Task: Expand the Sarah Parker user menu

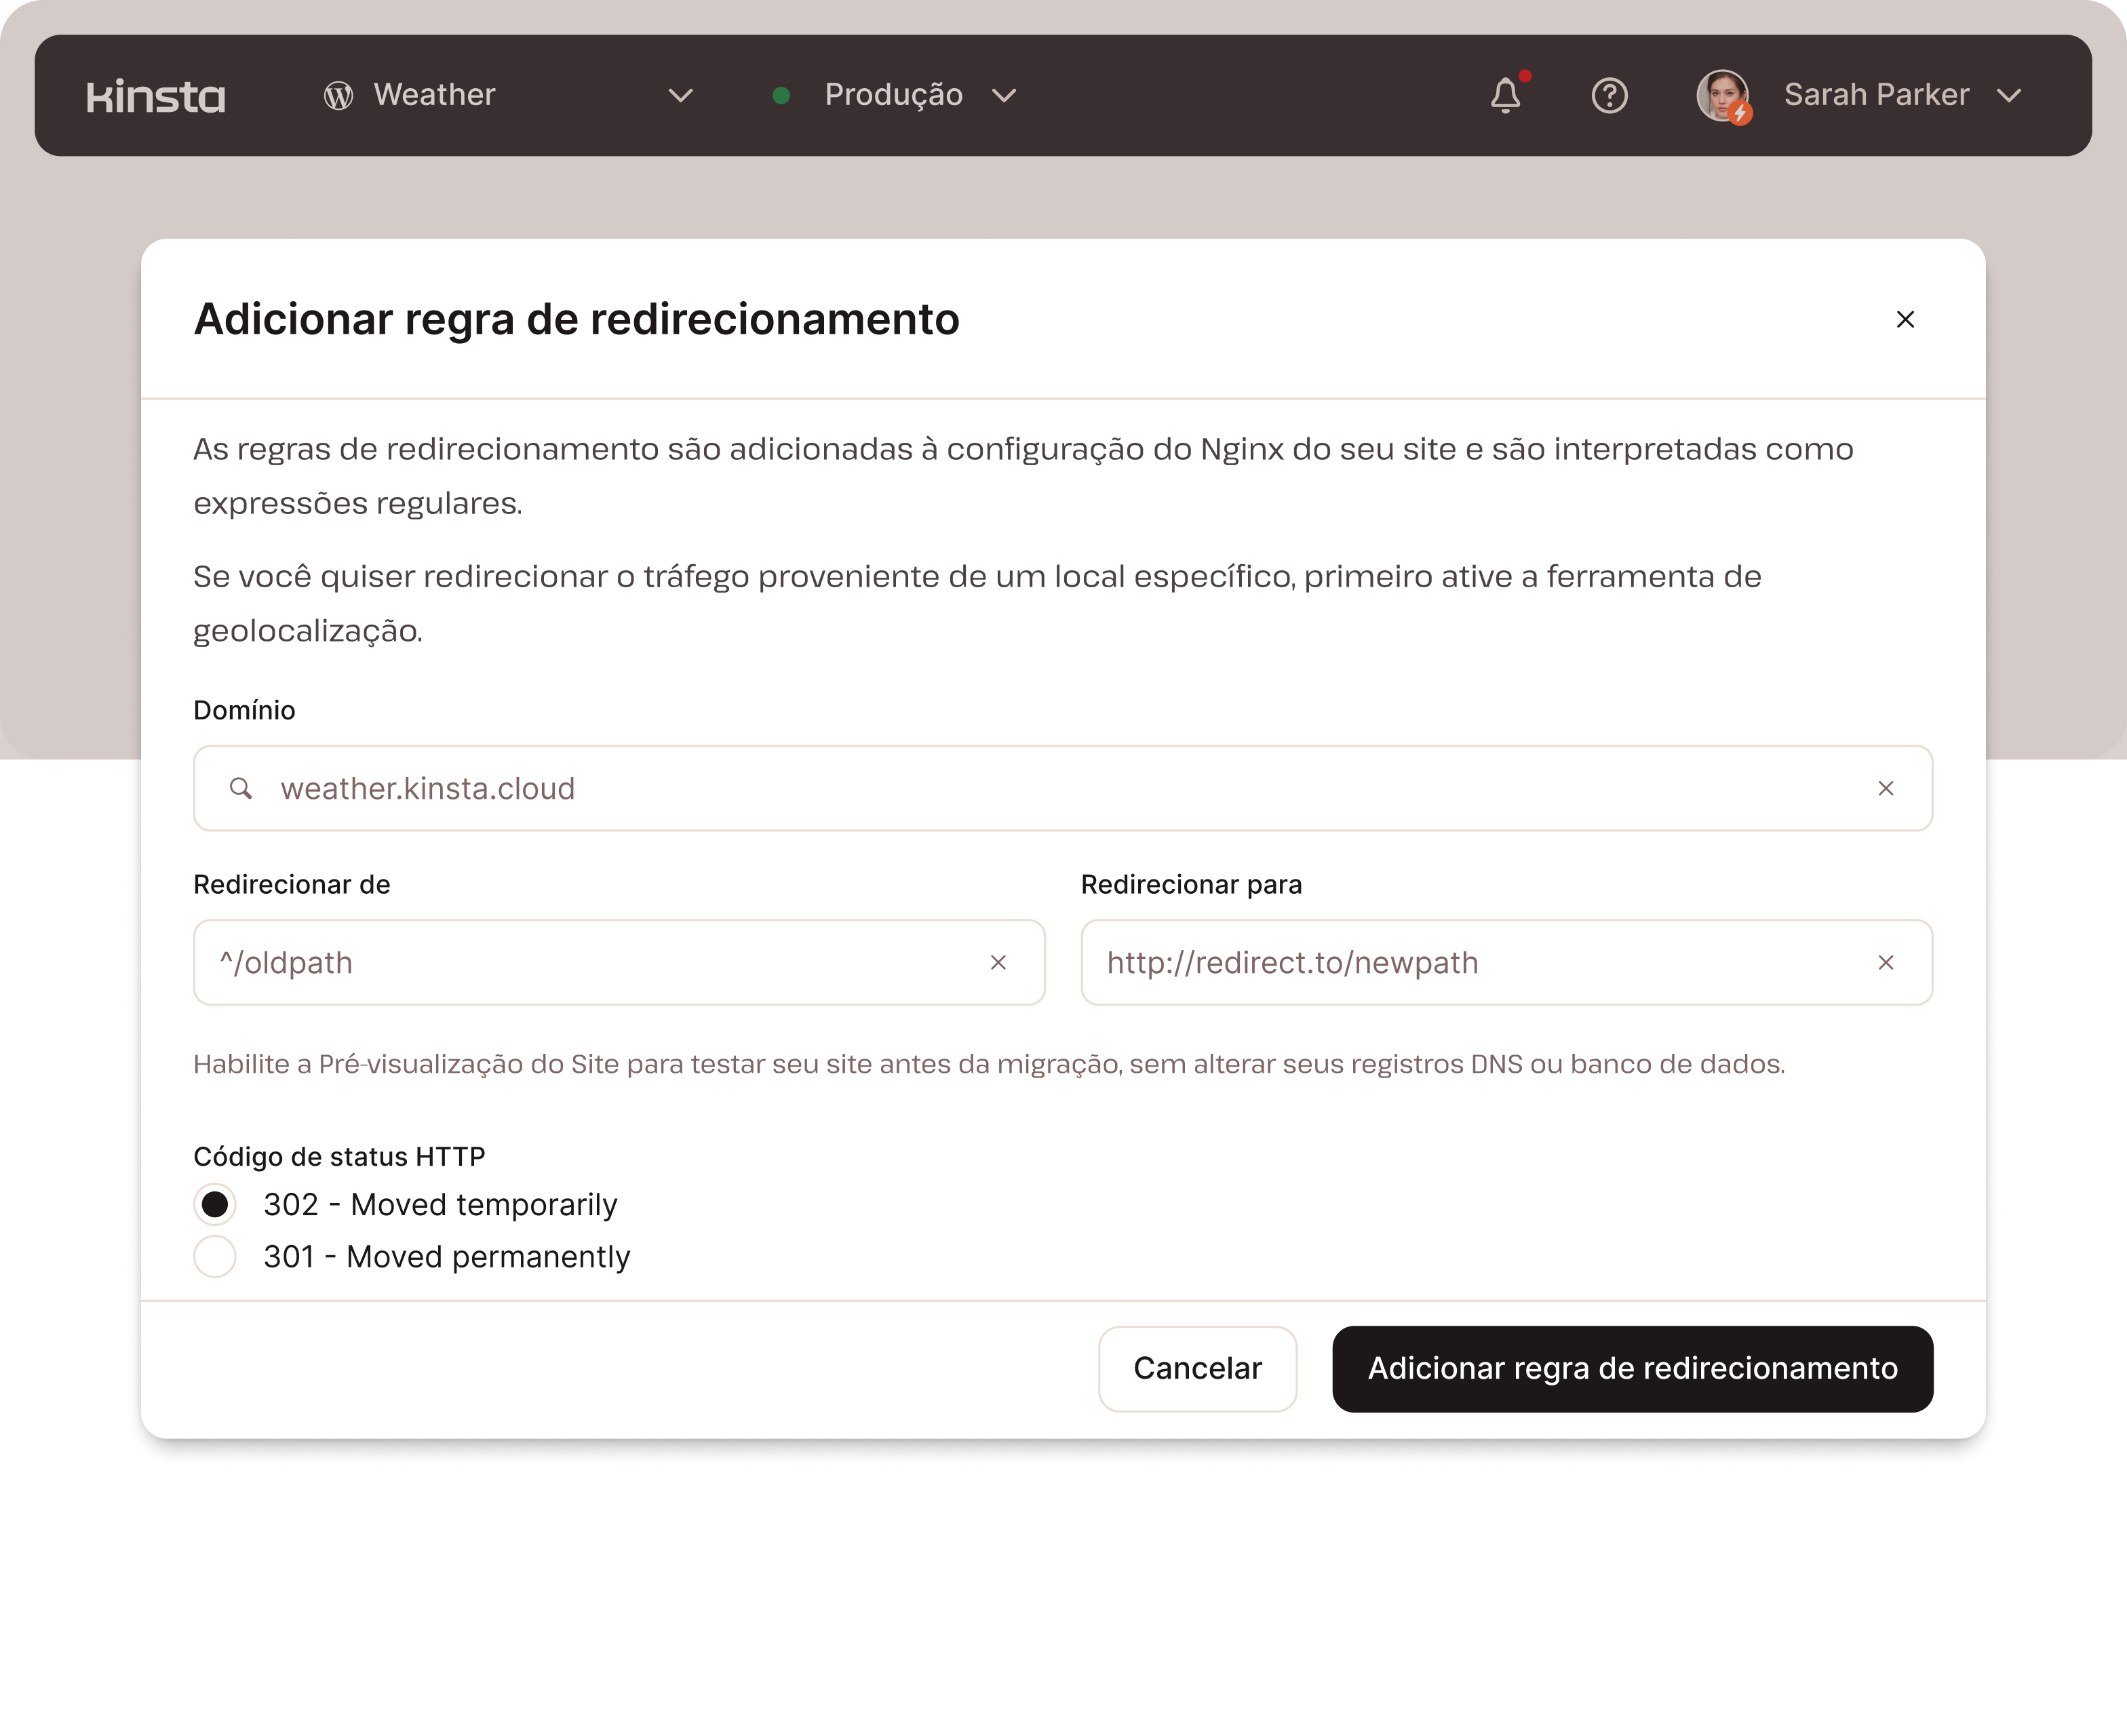Action: (2009, 96)
